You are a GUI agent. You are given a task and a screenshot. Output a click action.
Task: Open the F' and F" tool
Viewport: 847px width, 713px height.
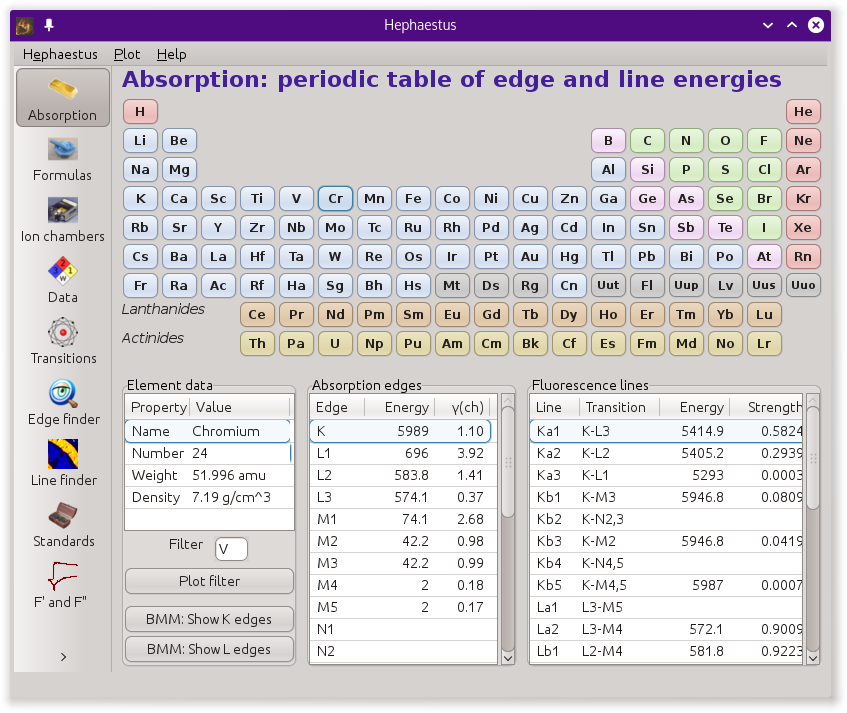click(x=63, y=586)
